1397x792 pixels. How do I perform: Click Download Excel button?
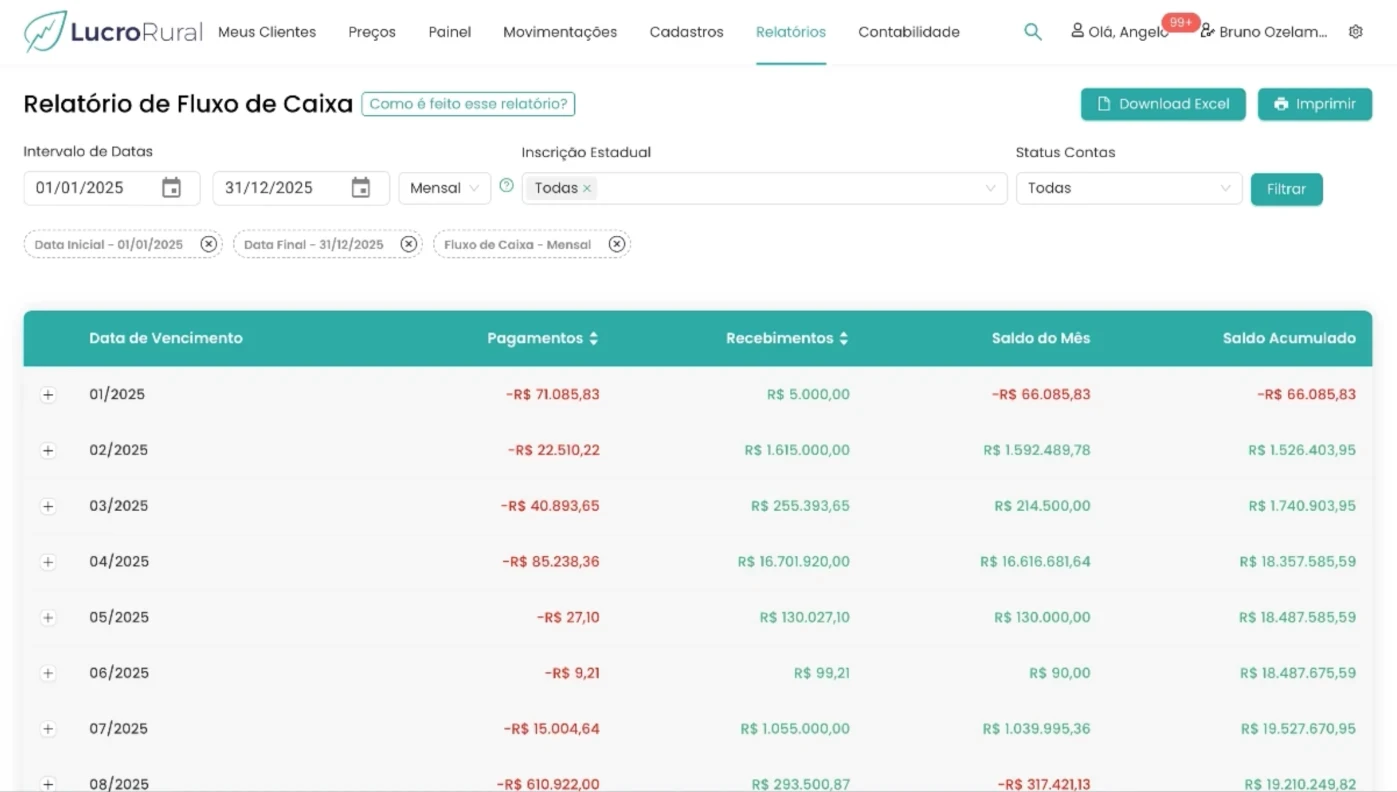1163,104
